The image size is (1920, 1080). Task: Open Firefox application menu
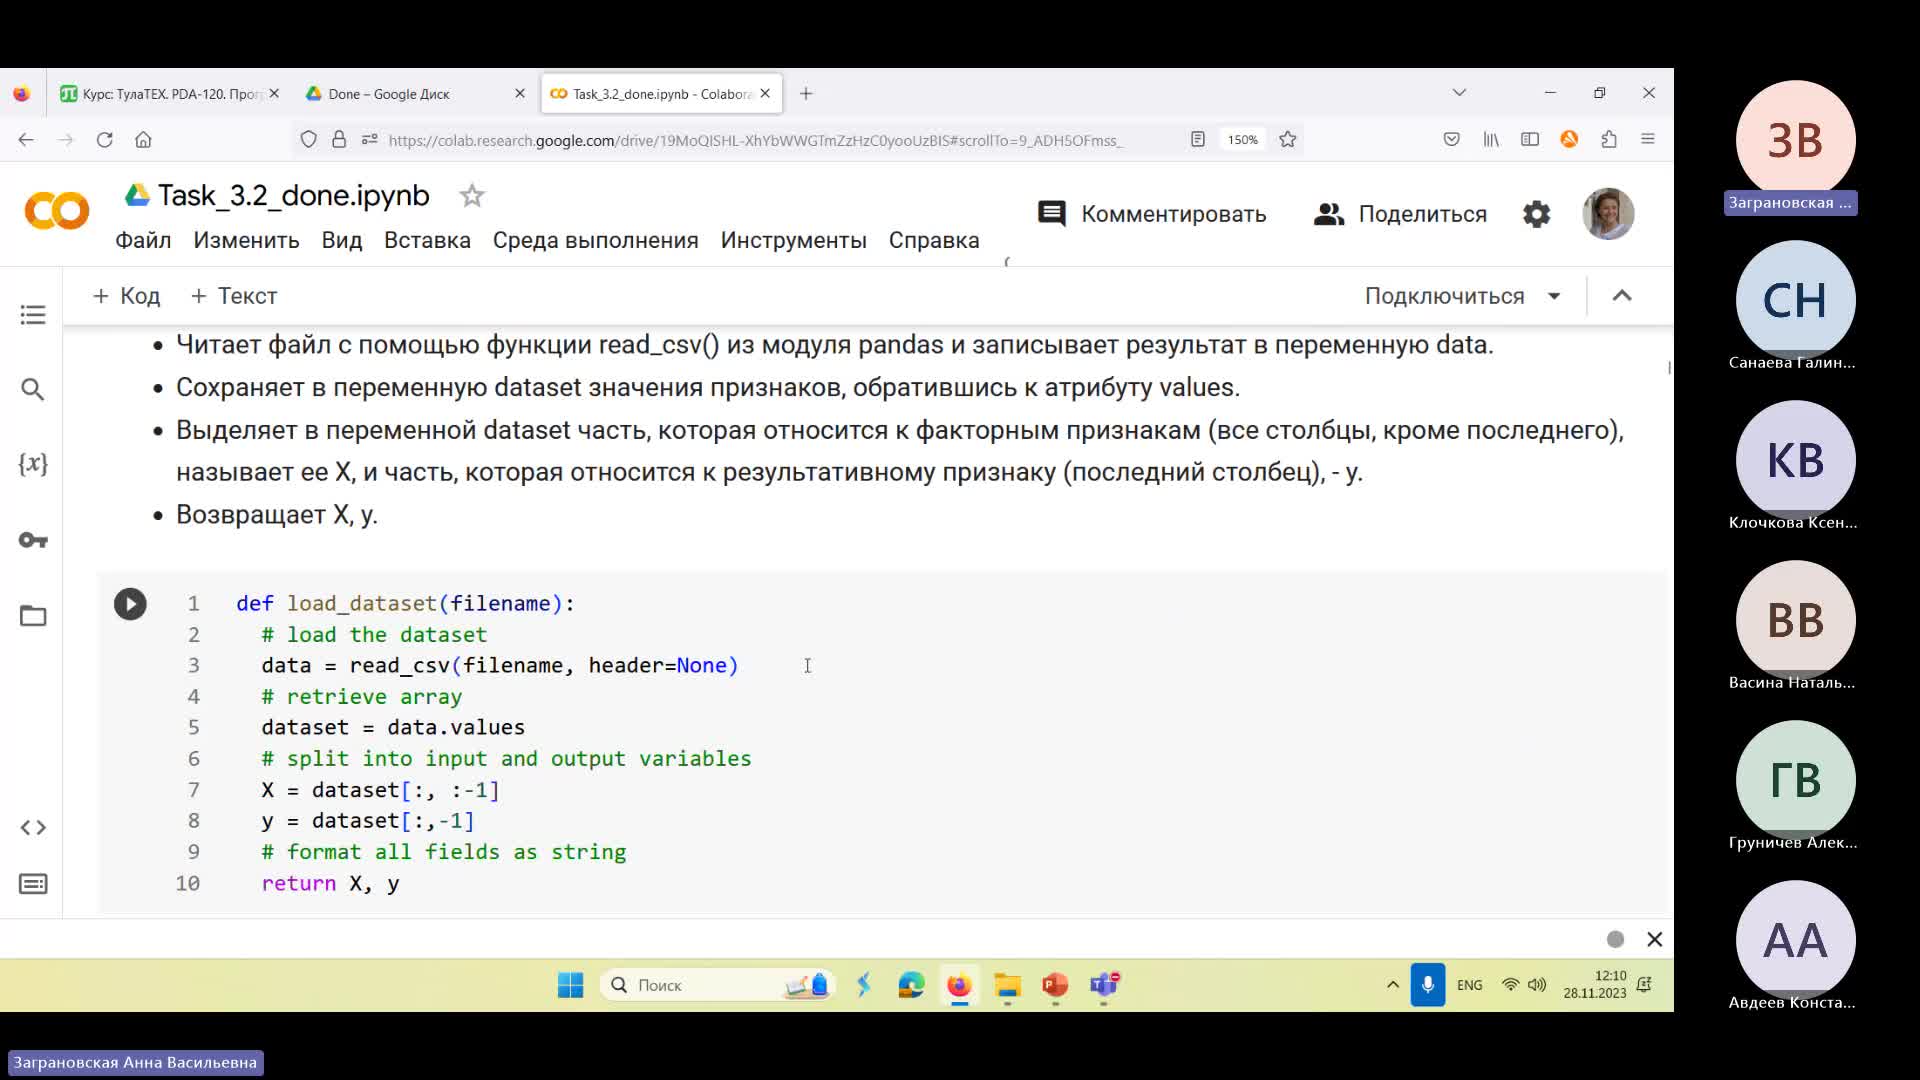1648,140
